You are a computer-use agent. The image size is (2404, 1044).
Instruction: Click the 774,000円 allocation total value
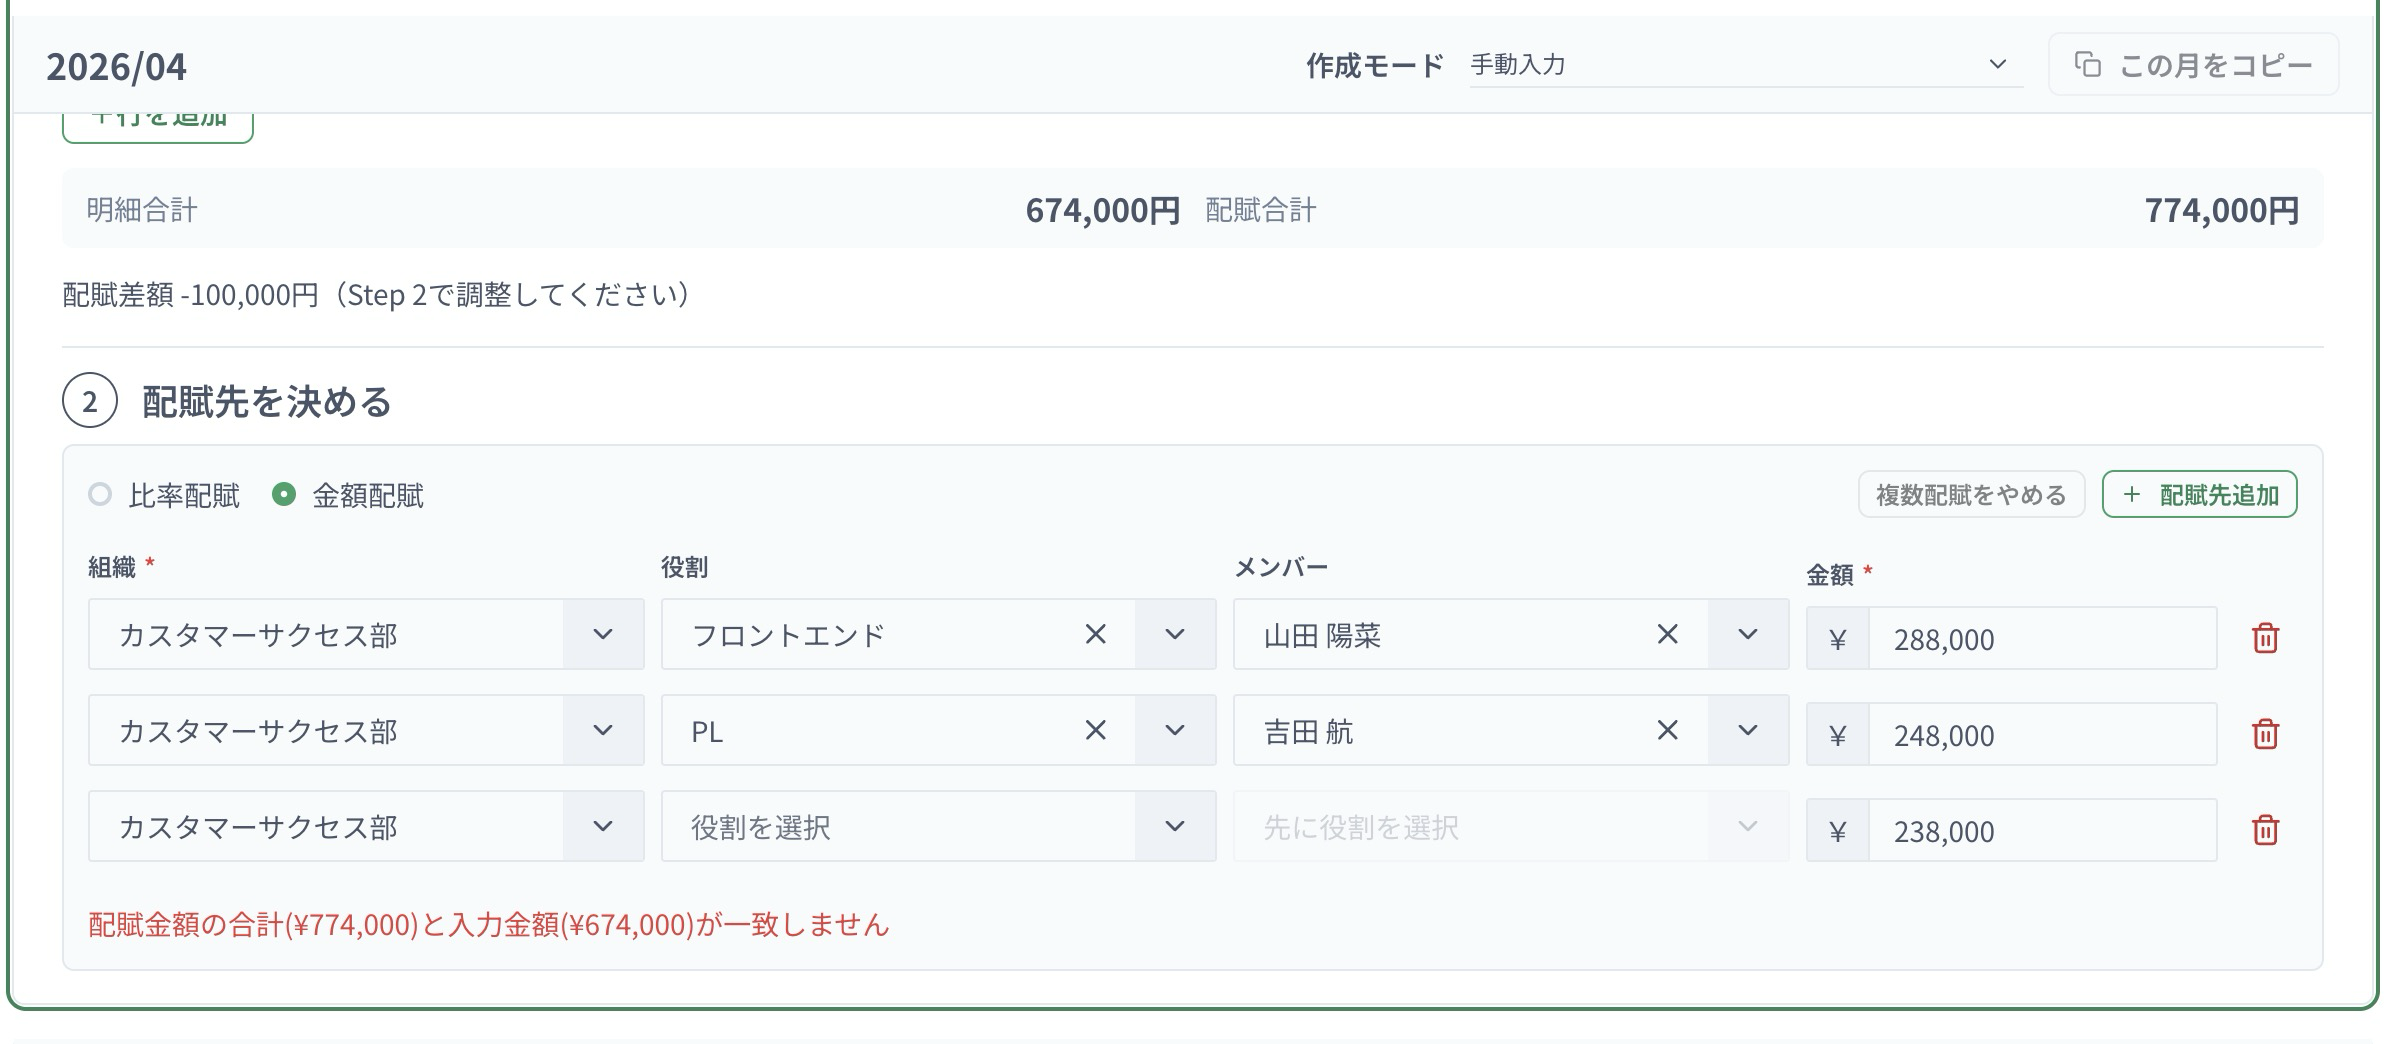click(2222, 210)
